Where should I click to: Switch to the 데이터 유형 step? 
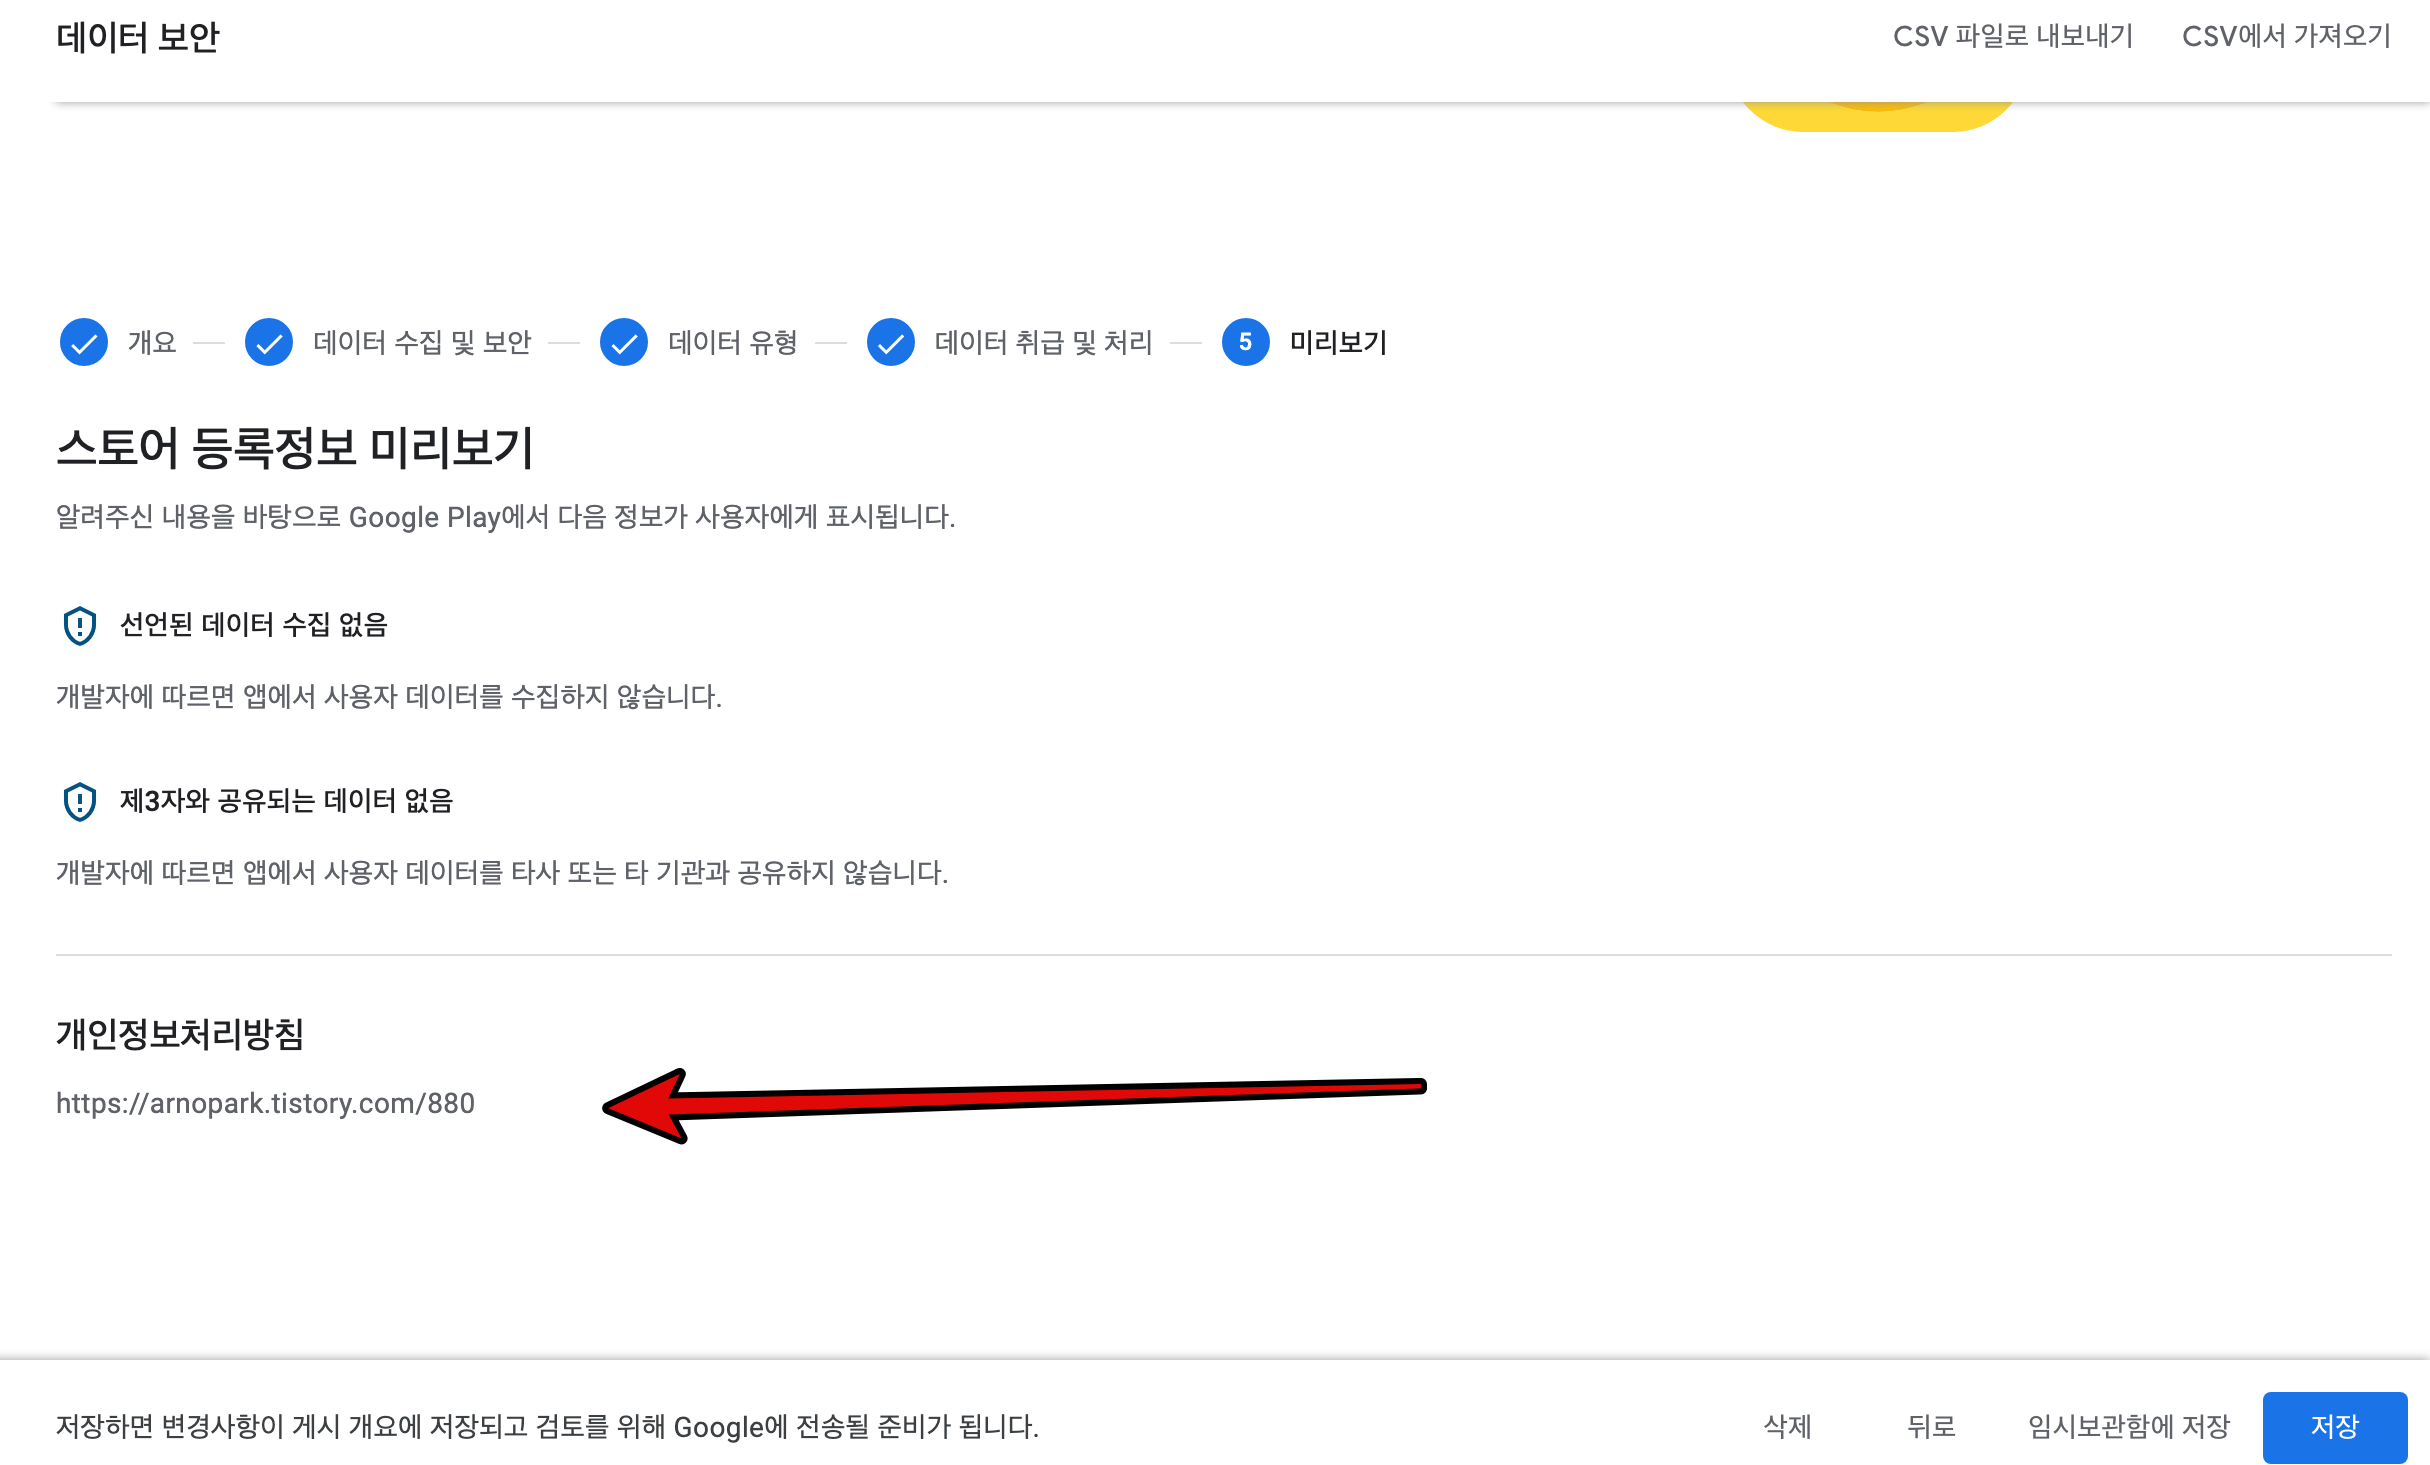click(x=732, y=343)
